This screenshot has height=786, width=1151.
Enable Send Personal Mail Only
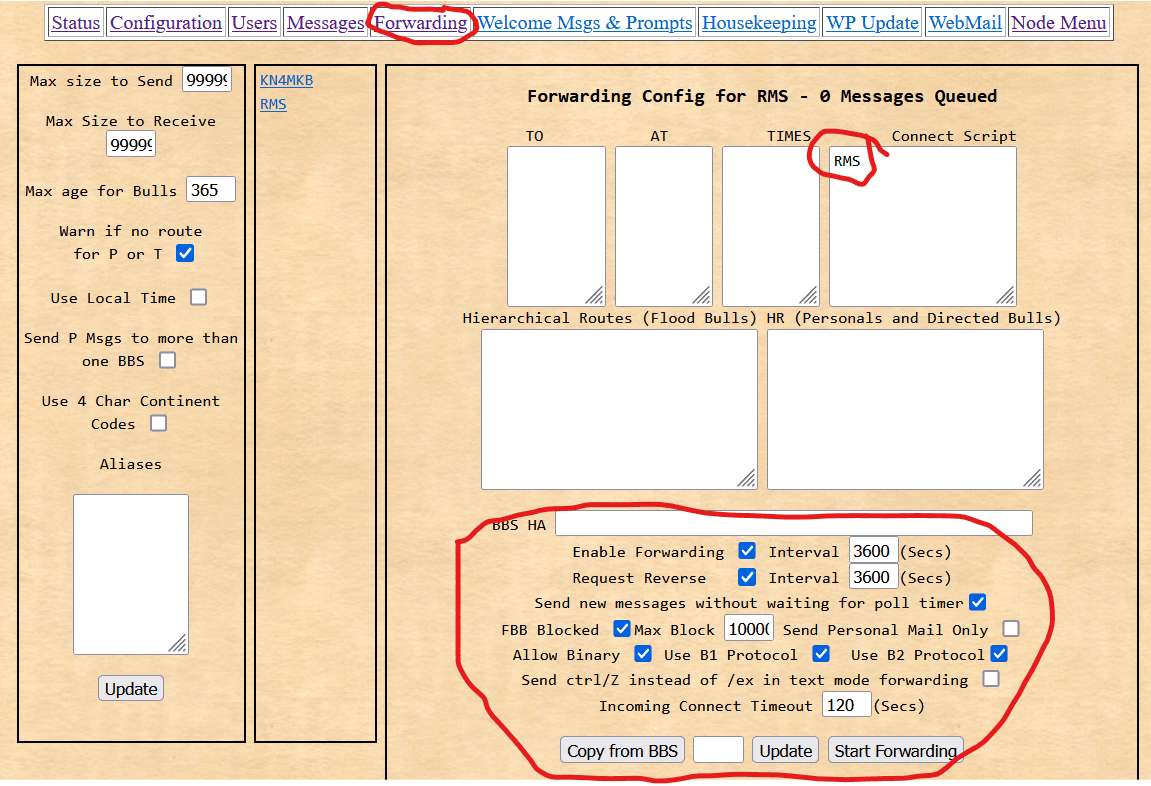pyautogui.click(x=1010, y=628)
